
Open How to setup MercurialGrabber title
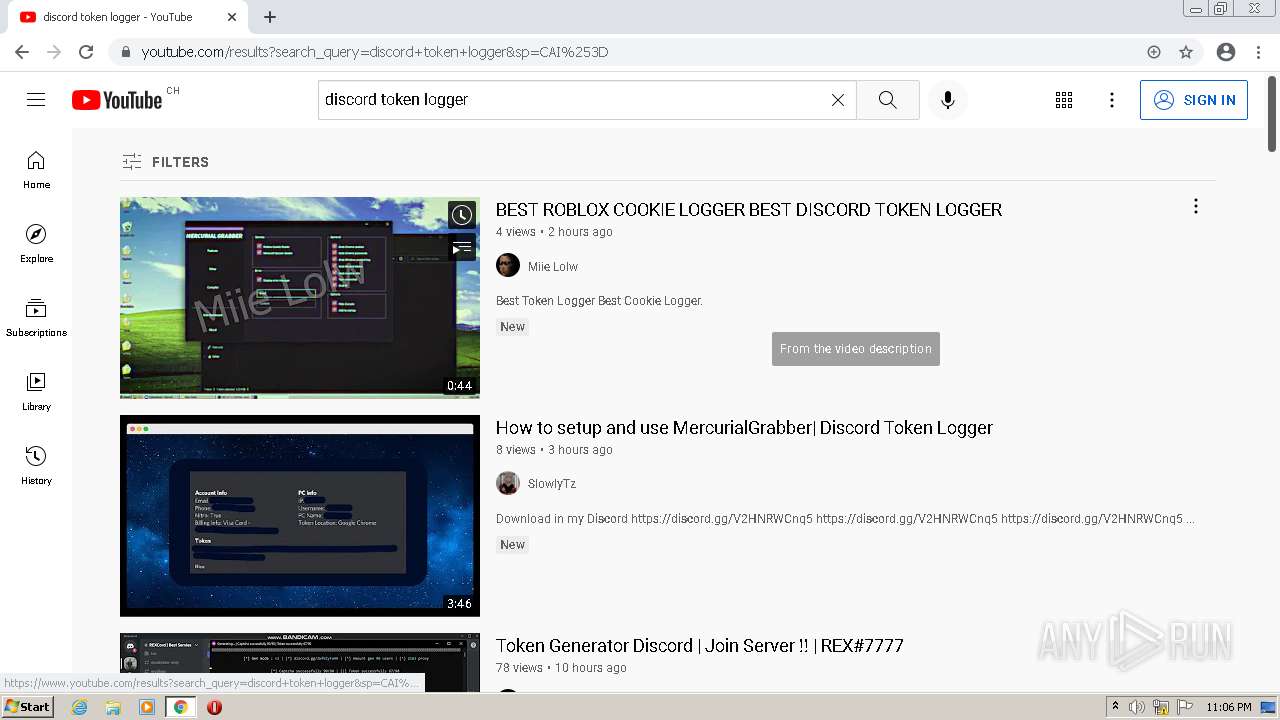coord(744,428)
